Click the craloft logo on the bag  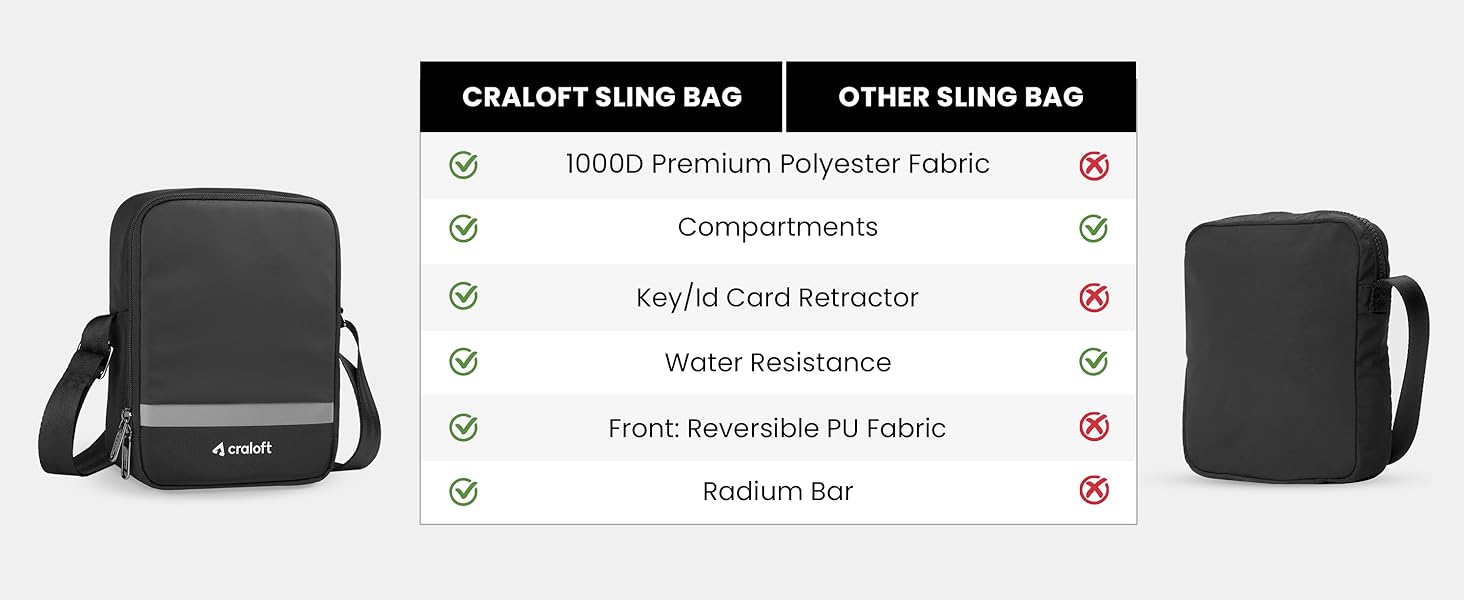point(242,449)
